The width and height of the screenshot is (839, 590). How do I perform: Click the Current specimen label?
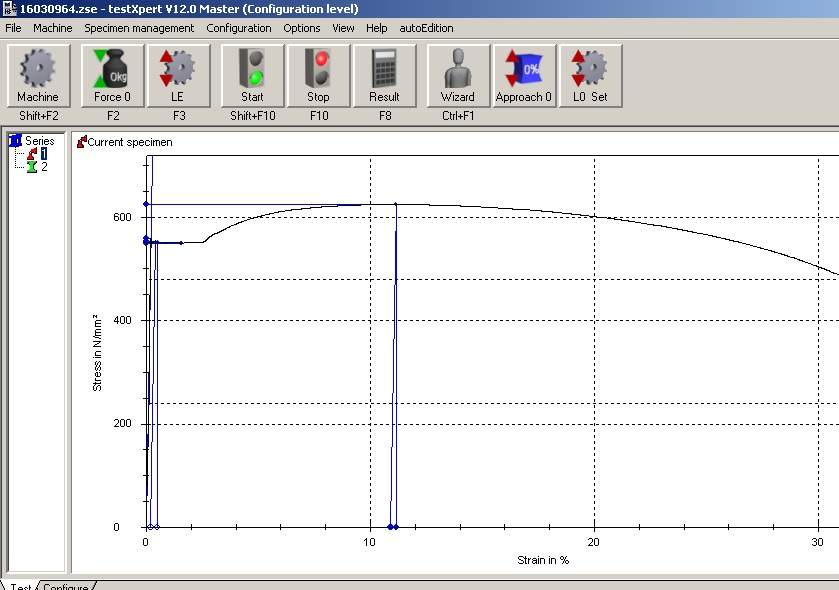130,142
